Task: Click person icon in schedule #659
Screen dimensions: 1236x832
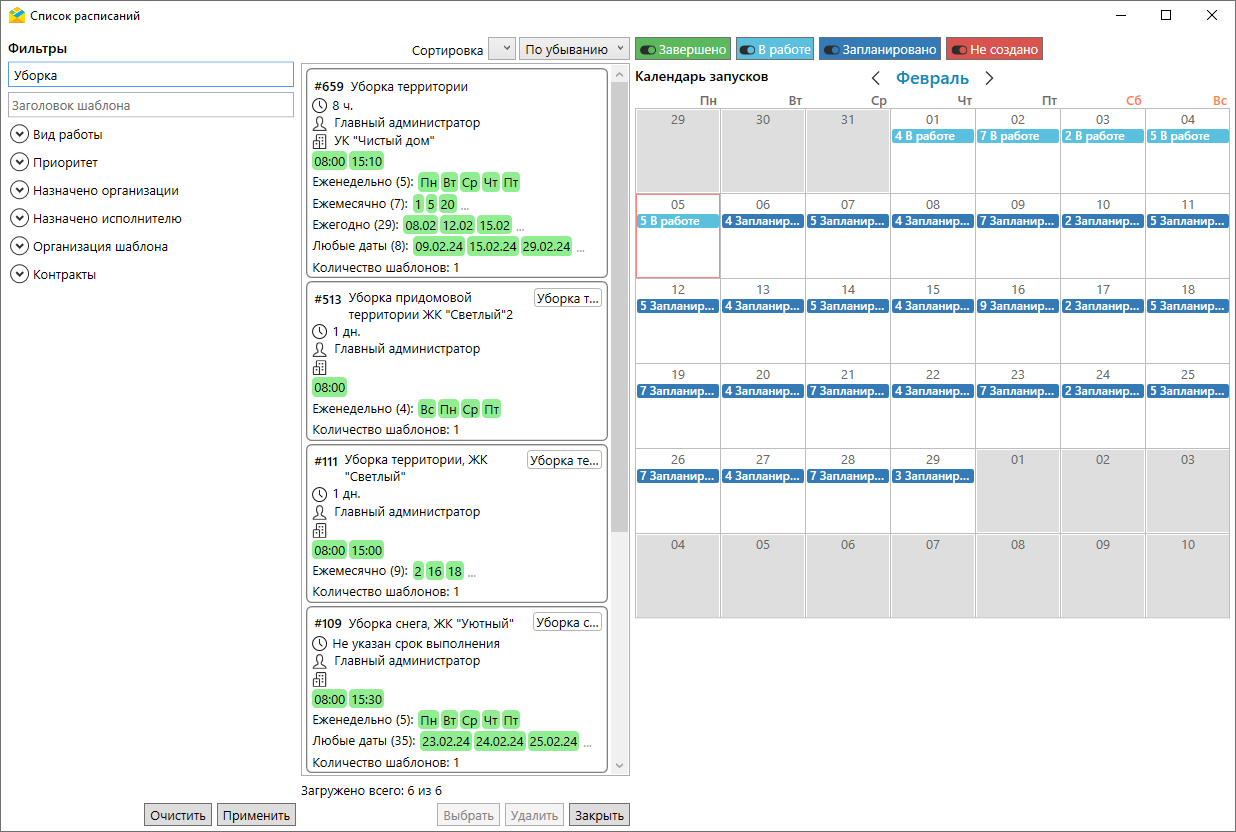Action: click(320, 123)
